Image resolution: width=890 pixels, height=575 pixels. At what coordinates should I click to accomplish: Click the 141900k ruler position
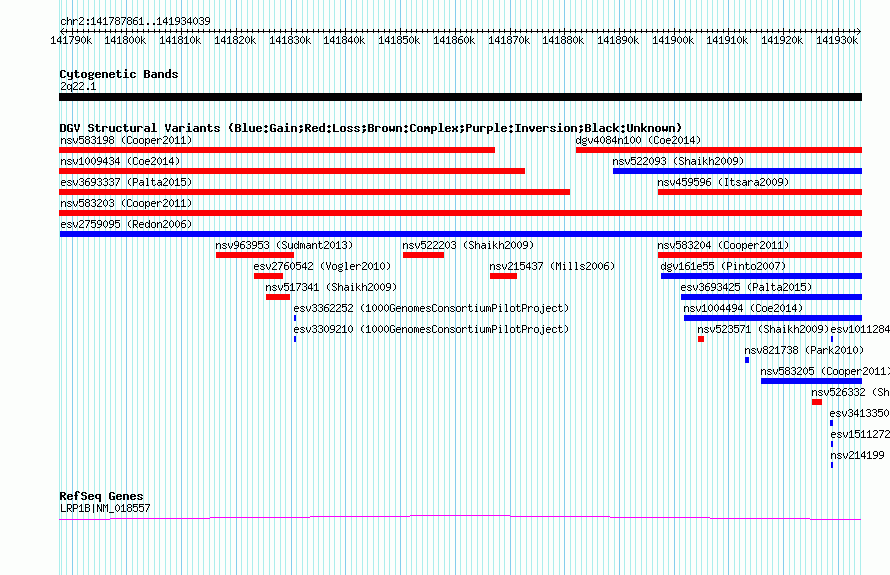point(673,40)
